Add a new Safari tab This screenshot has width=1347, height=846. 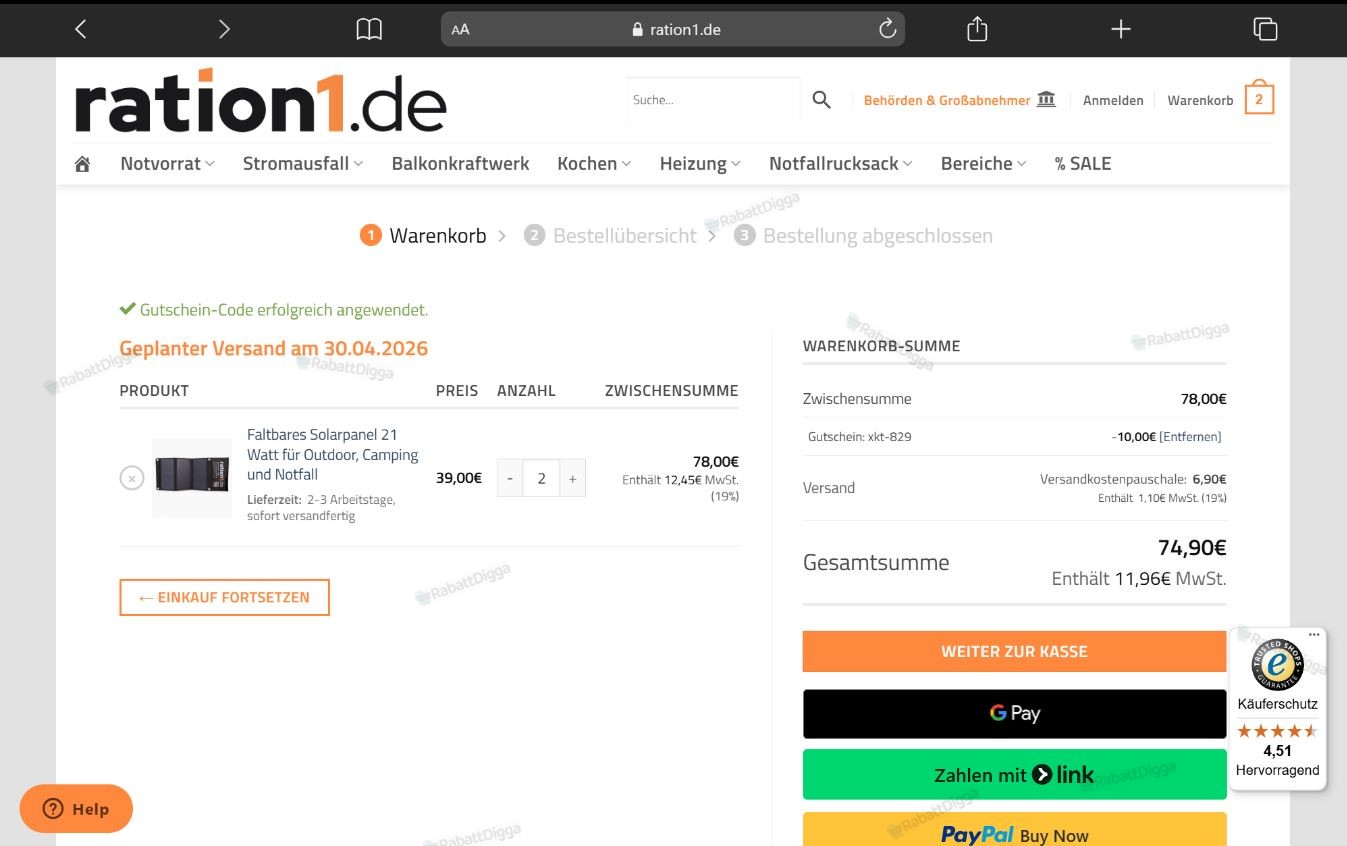click(x=1121, y=29)
